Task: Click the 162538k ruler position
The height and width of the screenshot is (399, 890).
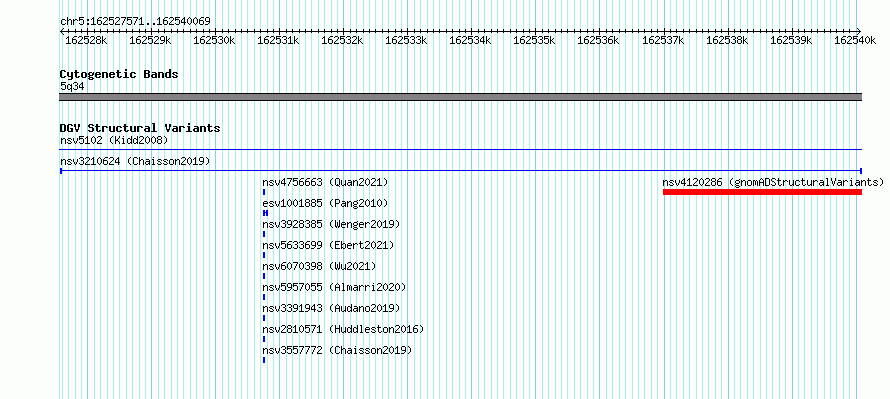Action: point(728,40)
